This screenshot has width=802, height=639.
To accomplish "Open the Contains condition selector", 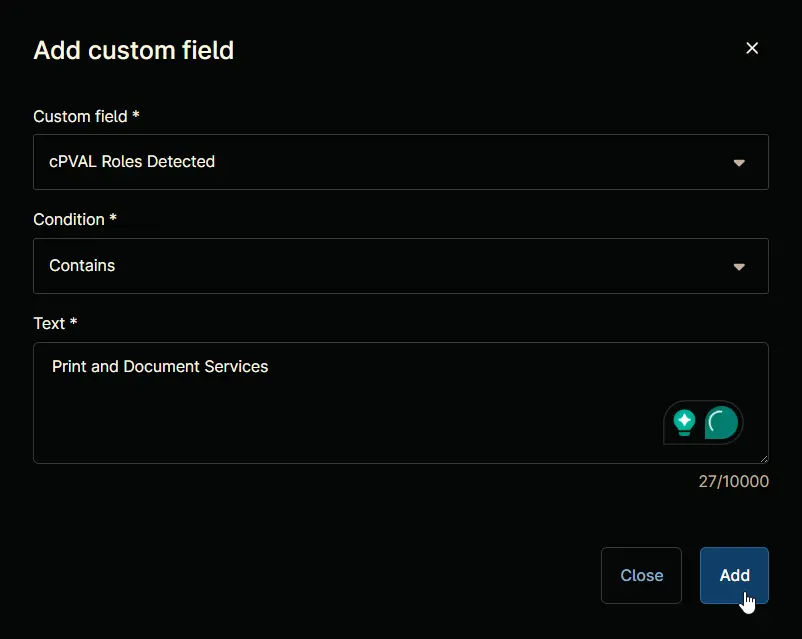I will coord(400,266).
